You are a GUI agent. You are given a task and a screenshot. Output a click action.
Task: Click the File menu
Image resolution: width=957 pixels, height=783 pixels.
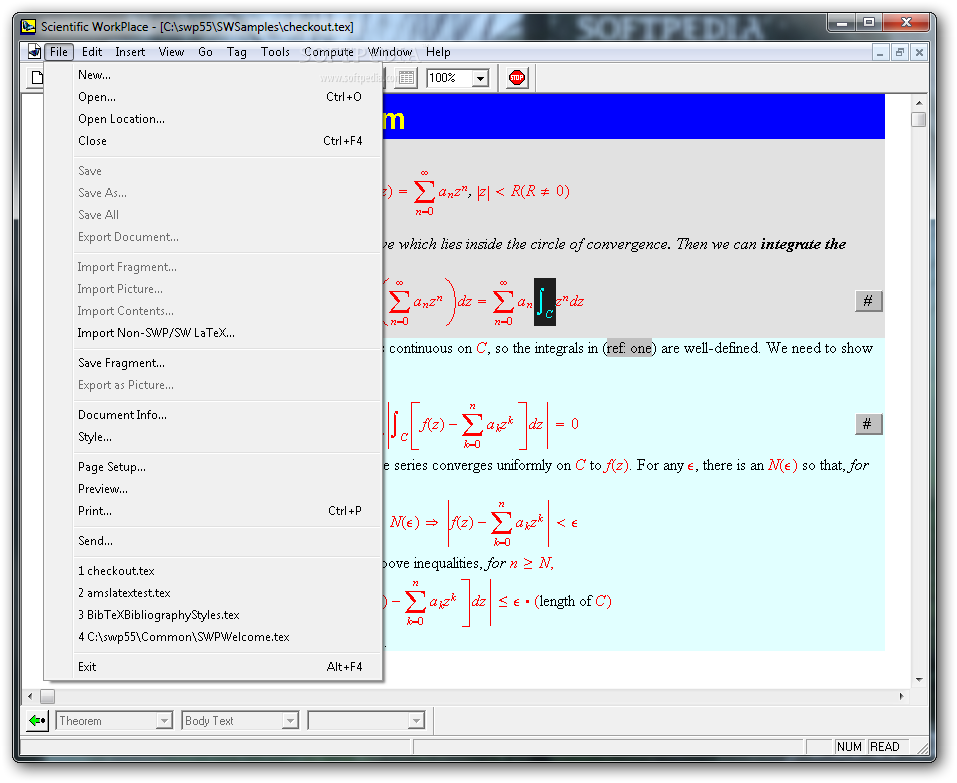coord(59,52)
